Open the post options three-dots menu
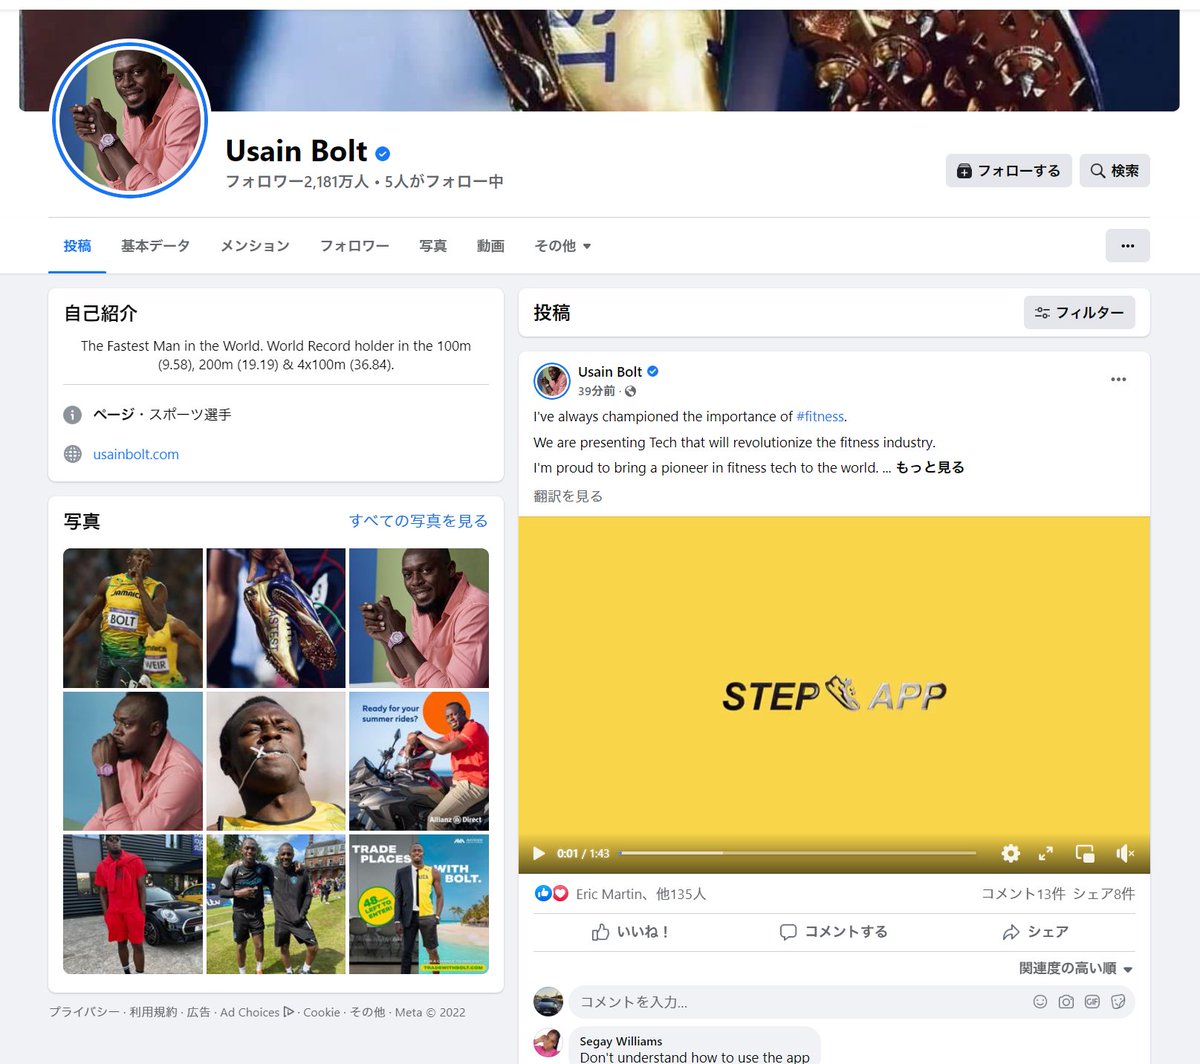The height and width of the screenshot is (1064, 1200). 1118,380
